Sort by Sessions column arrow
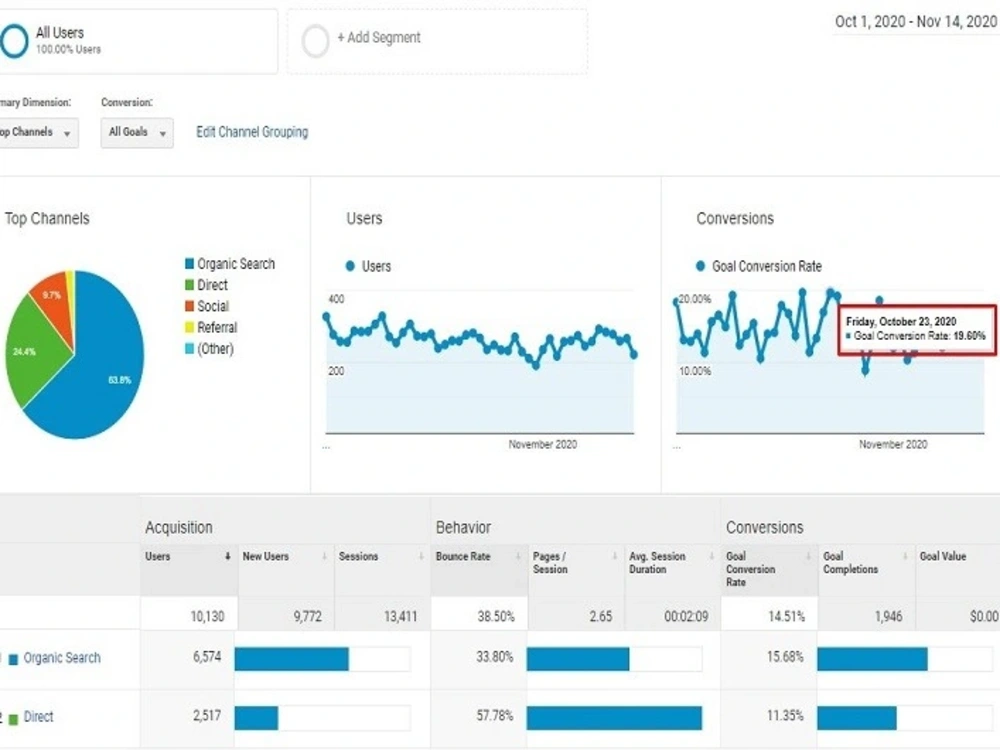Image resolution: width=1000 pixels, height=750 pixels. [x=421, y=557]
